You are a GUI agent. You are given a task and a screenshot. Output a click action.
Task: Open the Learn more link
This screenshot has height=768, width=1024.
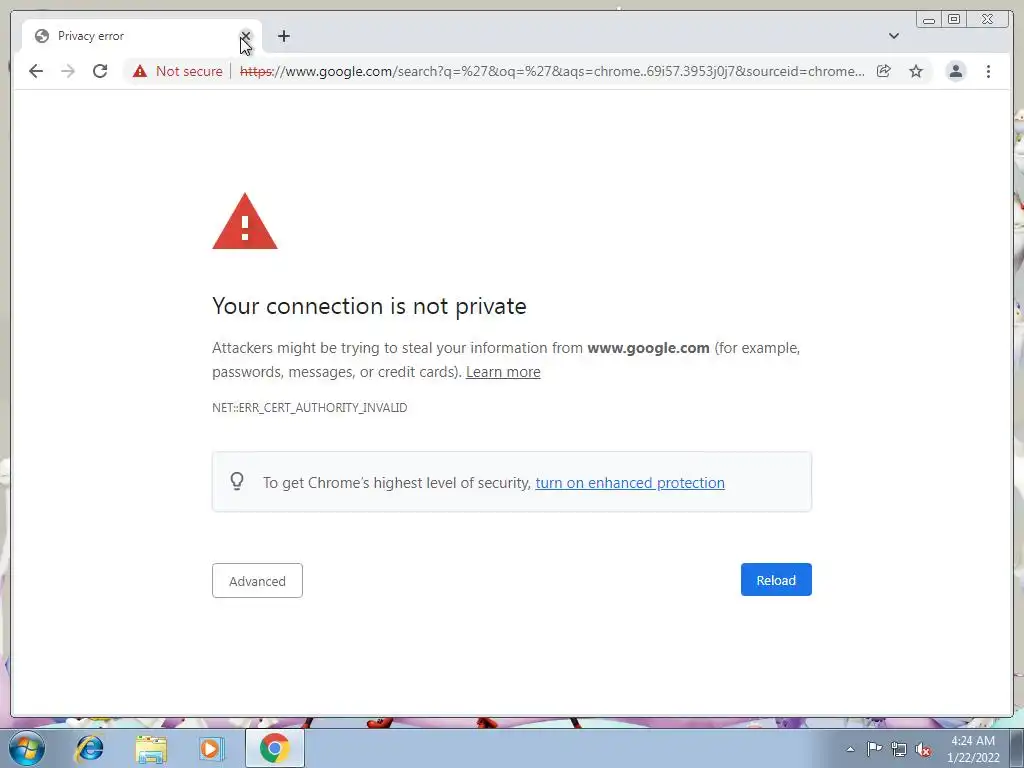(x=504, y=372)
